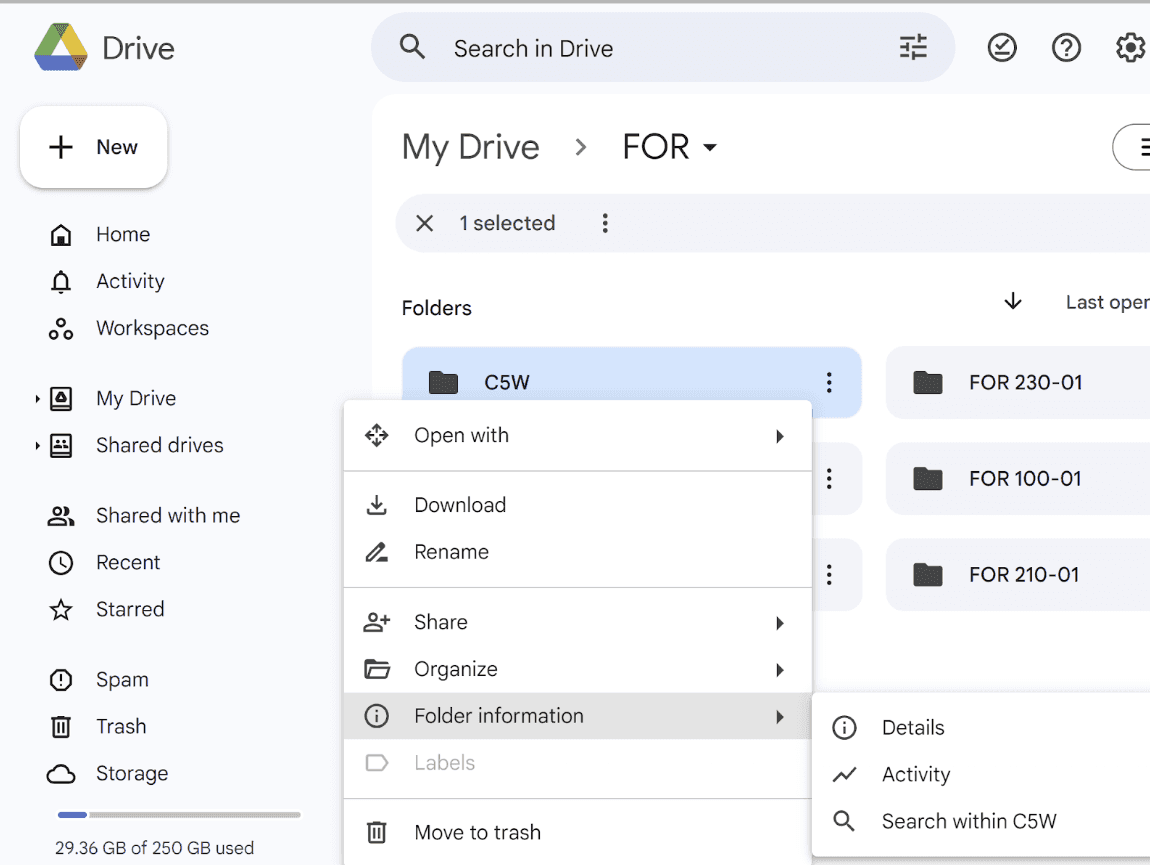Open the FOR 100-01 folder
The width and height of the screenshot is (1150, 865).
(1018, 478)
